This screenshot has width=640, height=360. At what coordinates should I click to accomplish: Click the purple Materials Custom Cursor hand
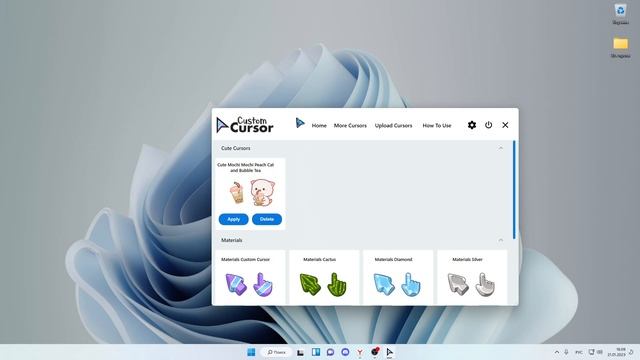pyautogui.click(x=263, y=284)
